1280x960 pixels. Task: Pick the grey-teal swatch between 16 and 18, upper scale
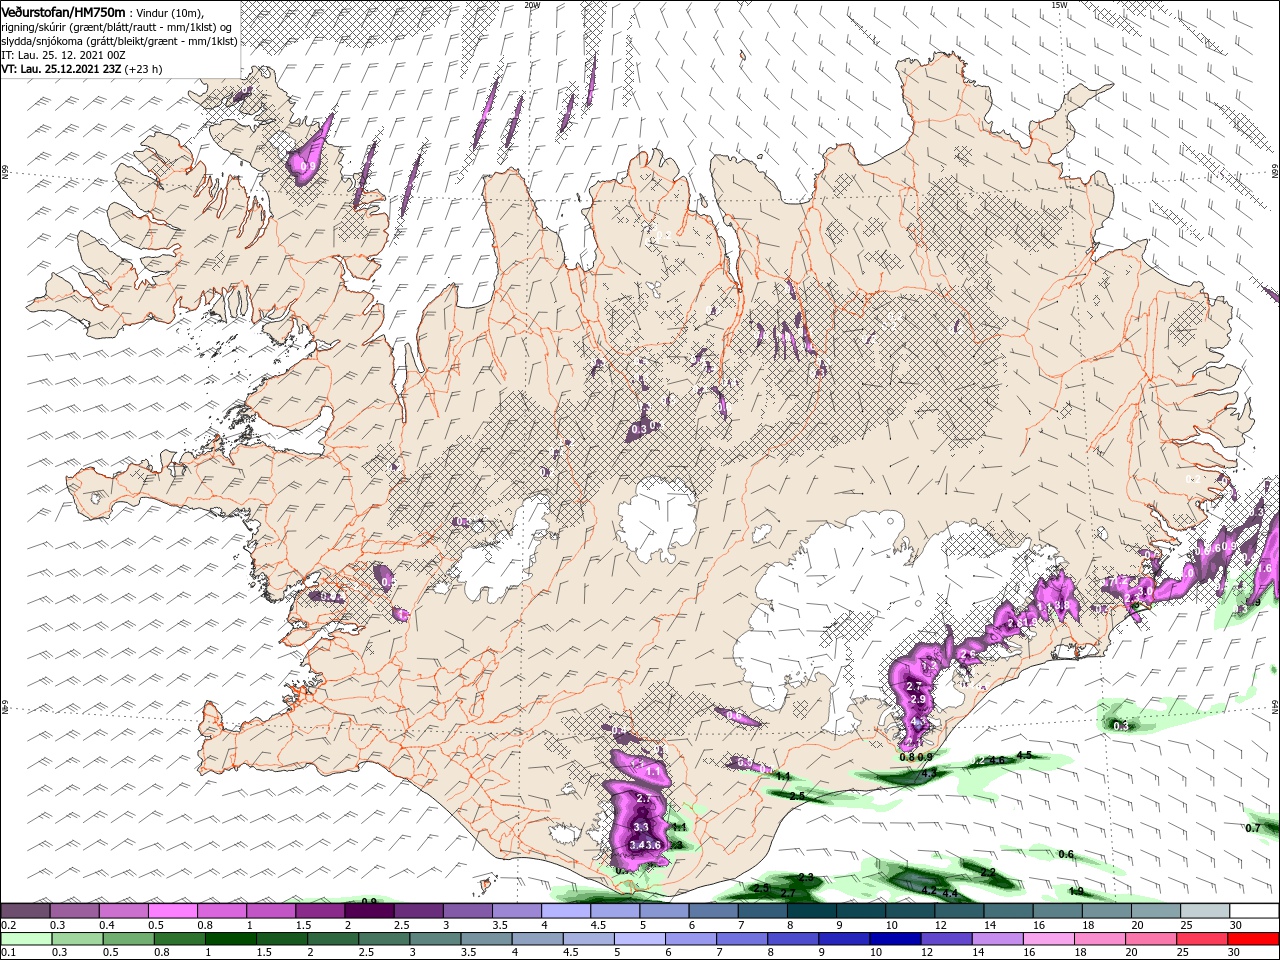tap(1056, 911)
